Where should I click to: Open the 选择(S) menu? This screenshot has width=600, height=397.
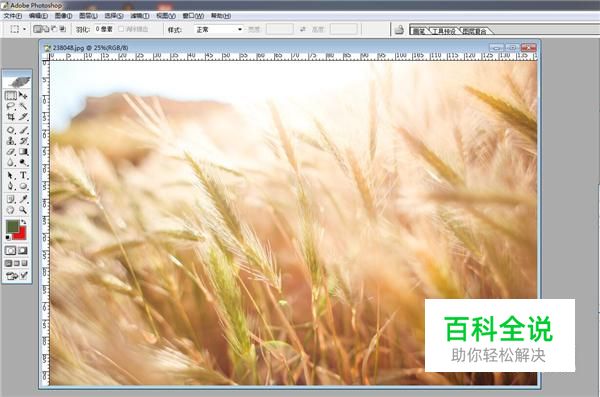[114, 16]
